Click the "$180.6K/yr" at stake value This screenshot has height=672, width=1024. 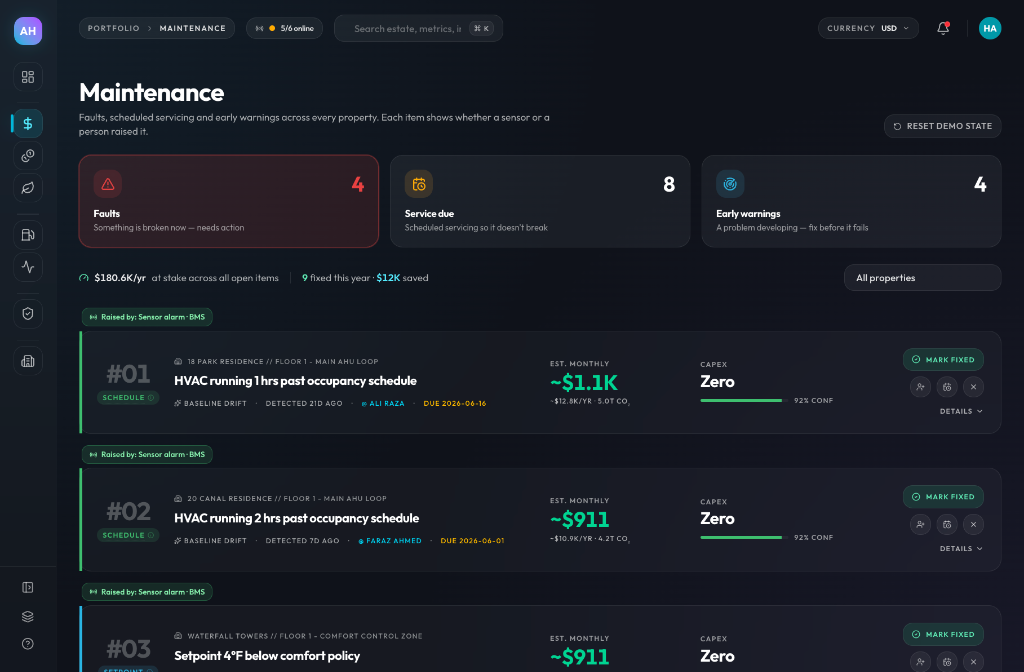point(120,278)
